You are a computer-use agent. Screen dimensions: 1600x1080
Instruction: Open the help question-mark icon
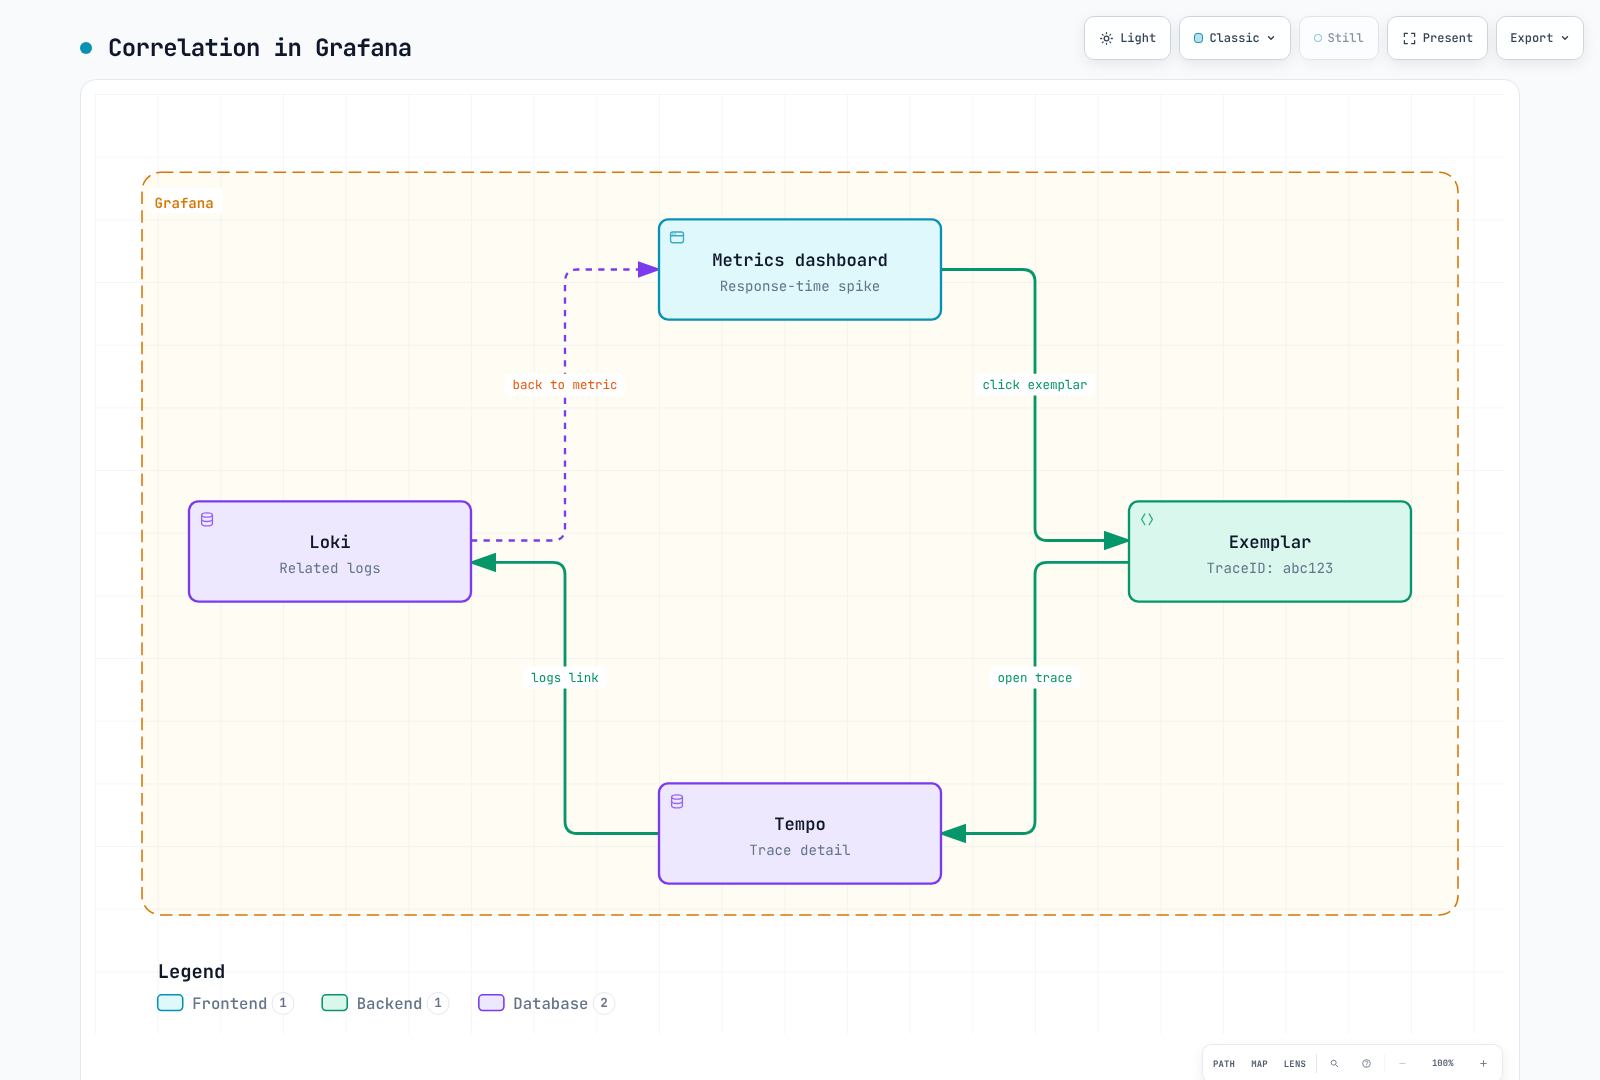[x=1366, y=1063]
